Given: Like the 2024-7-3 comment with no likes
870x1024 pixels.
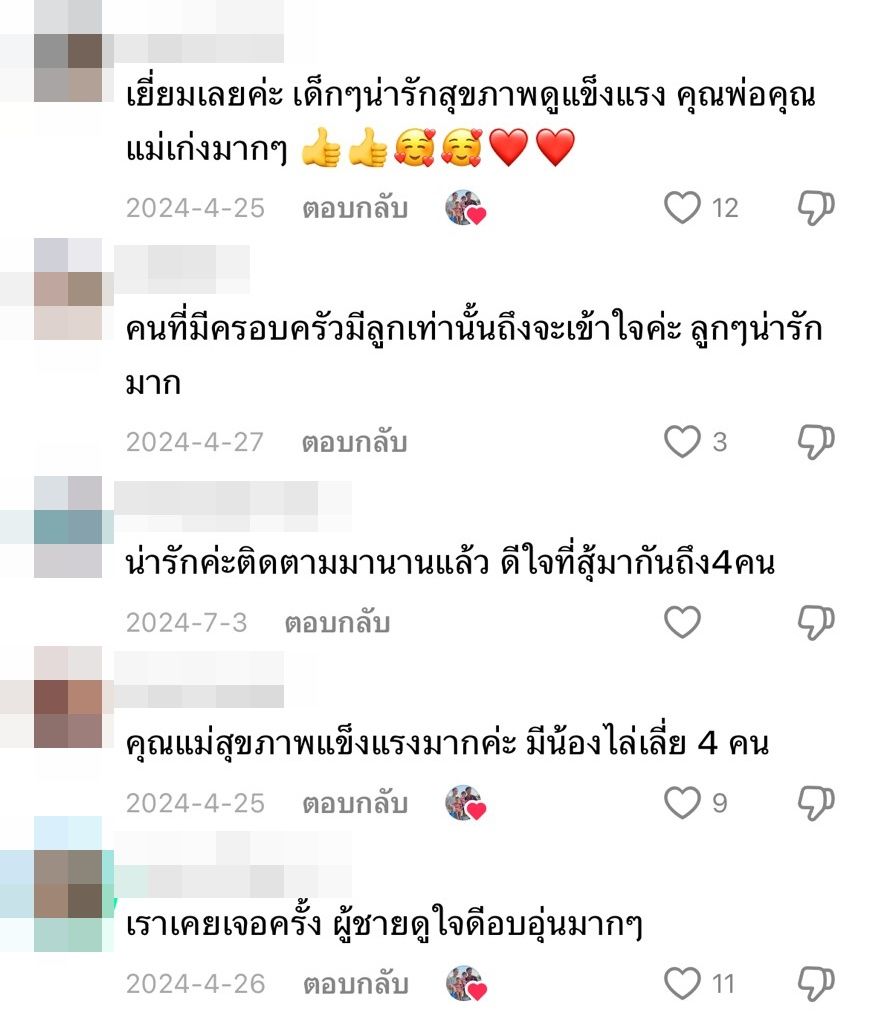Looking at the screenshot, I should [x=682, y=622].
